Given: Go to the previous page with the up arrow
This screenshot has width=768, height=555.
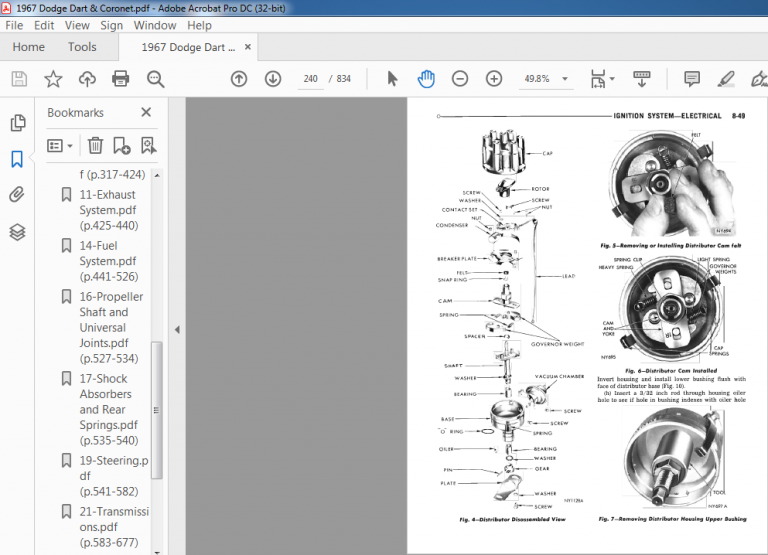Looking at the screenshot, I should 239,79.
